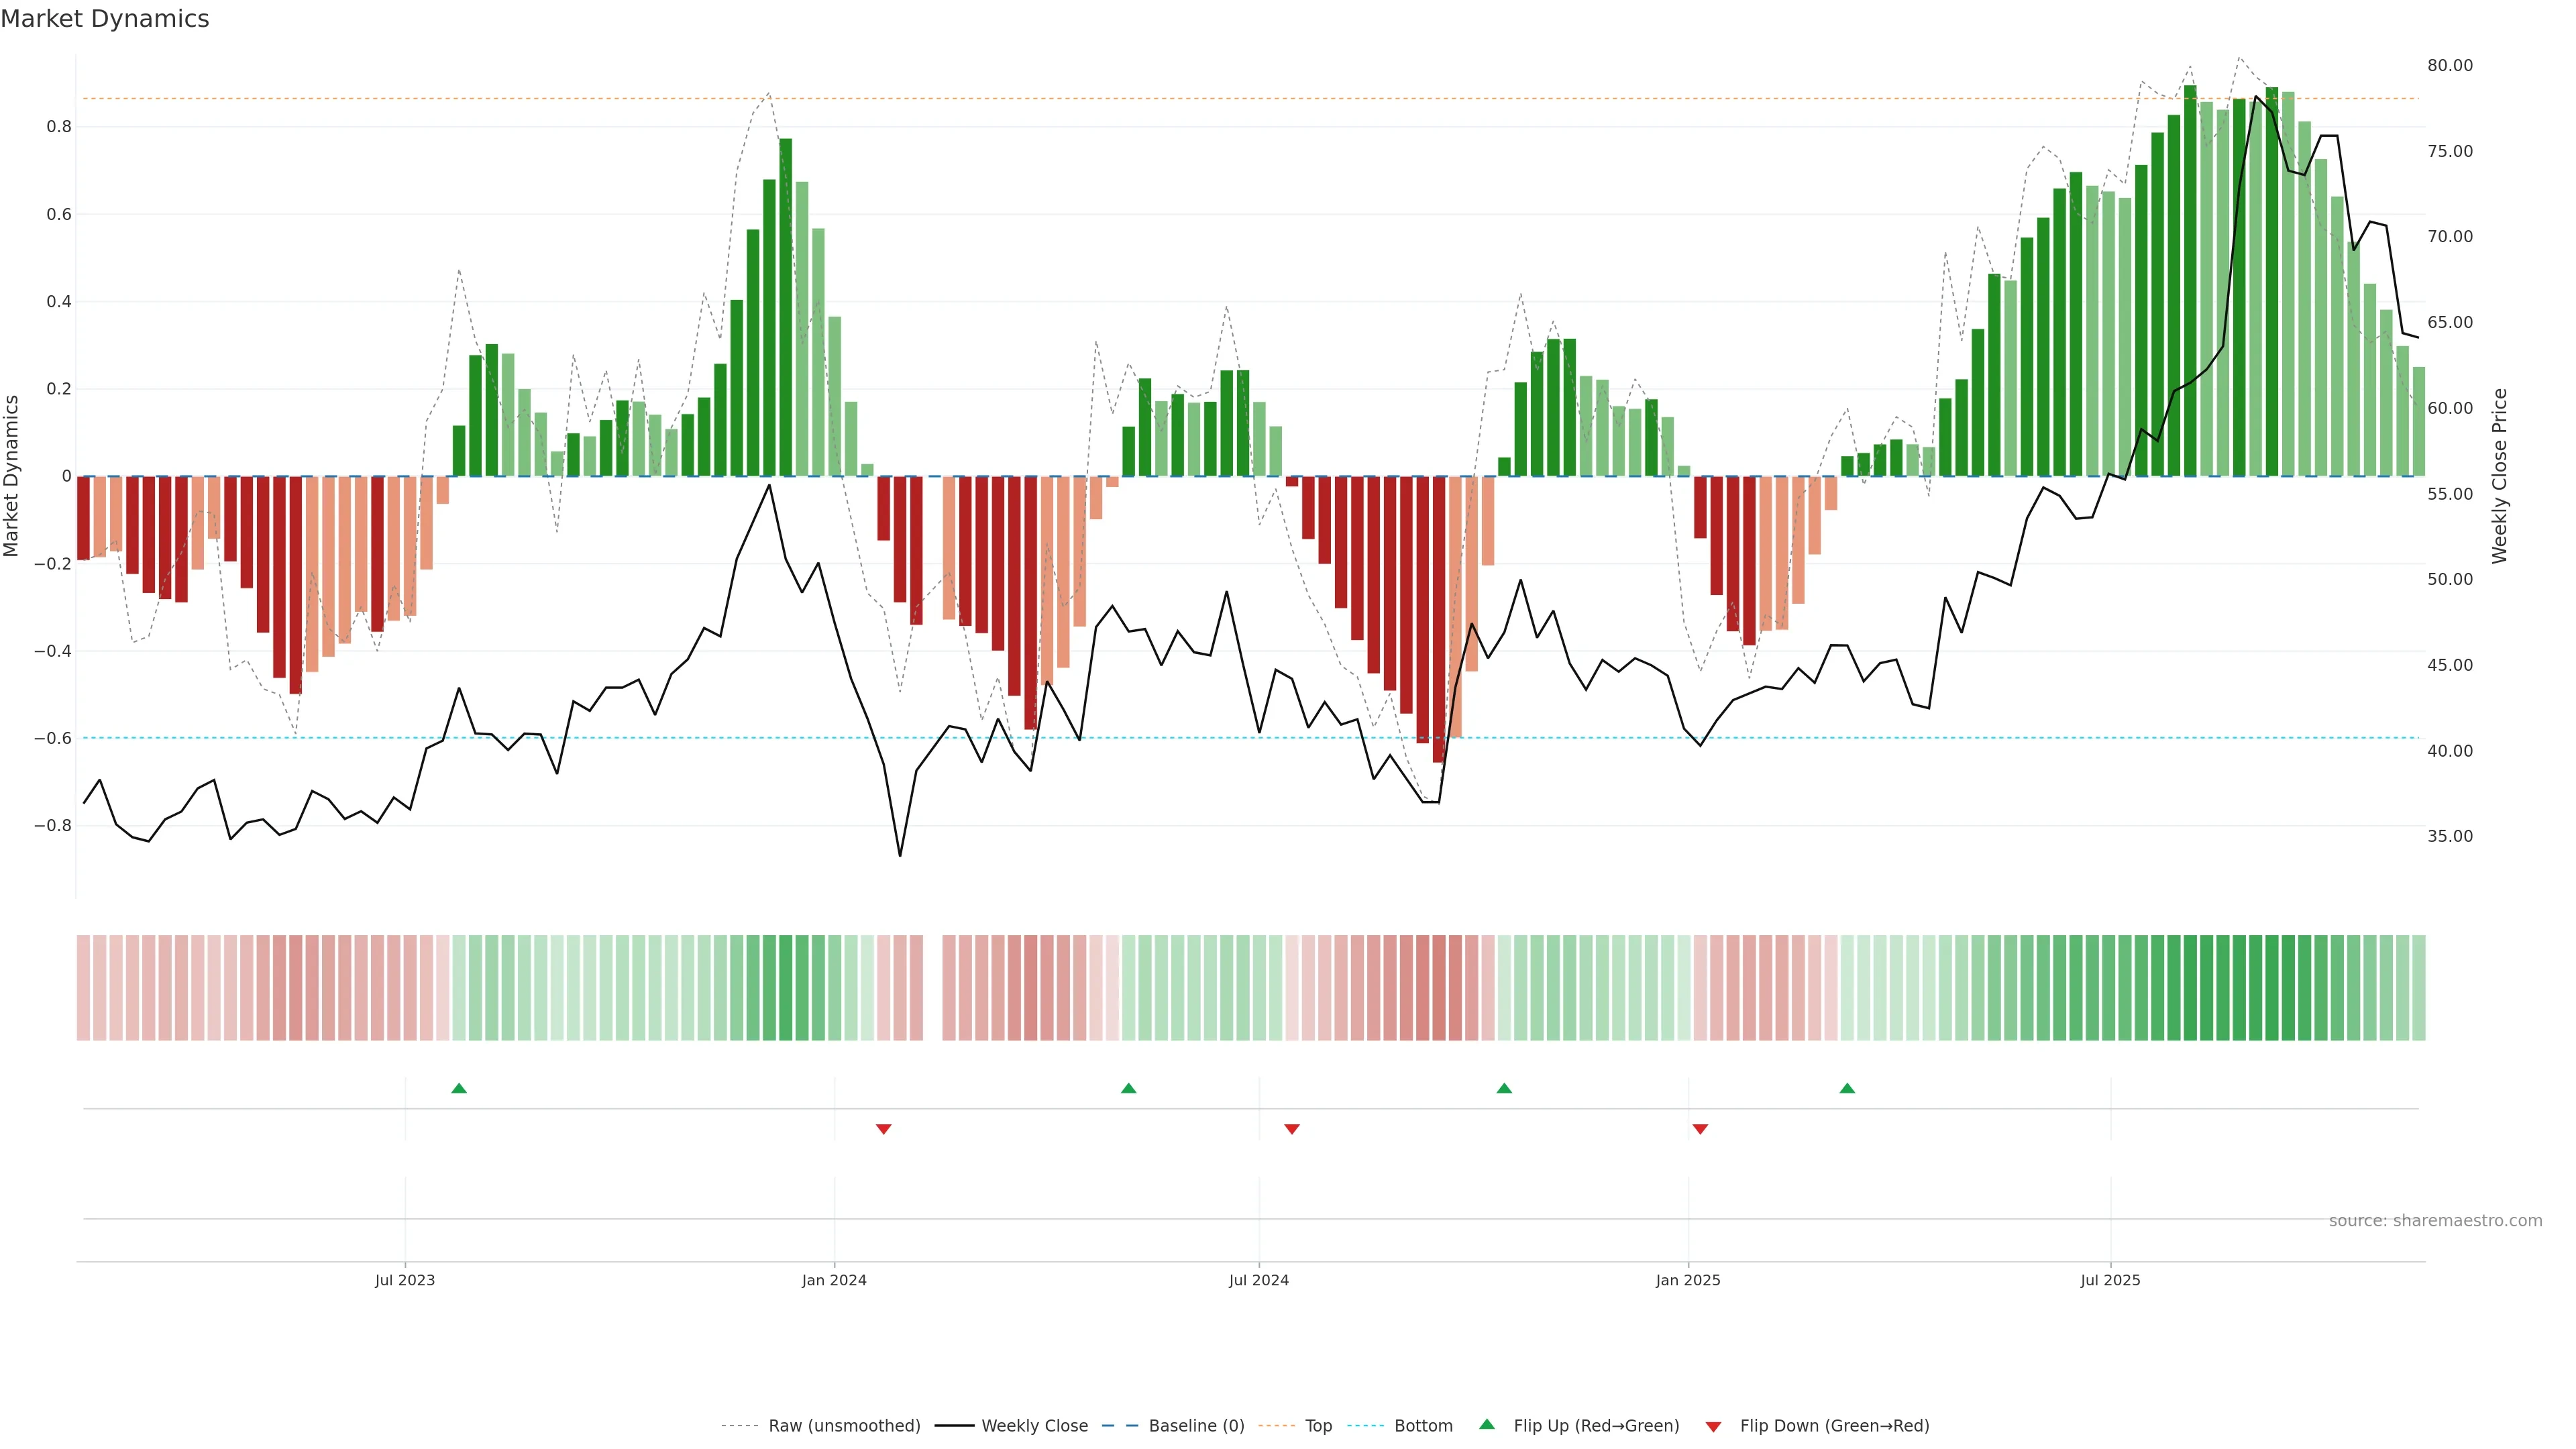Click the green triangle icon in the legend
The width and height of the screenshot is (2576, 1449).
point(1487,1425)
